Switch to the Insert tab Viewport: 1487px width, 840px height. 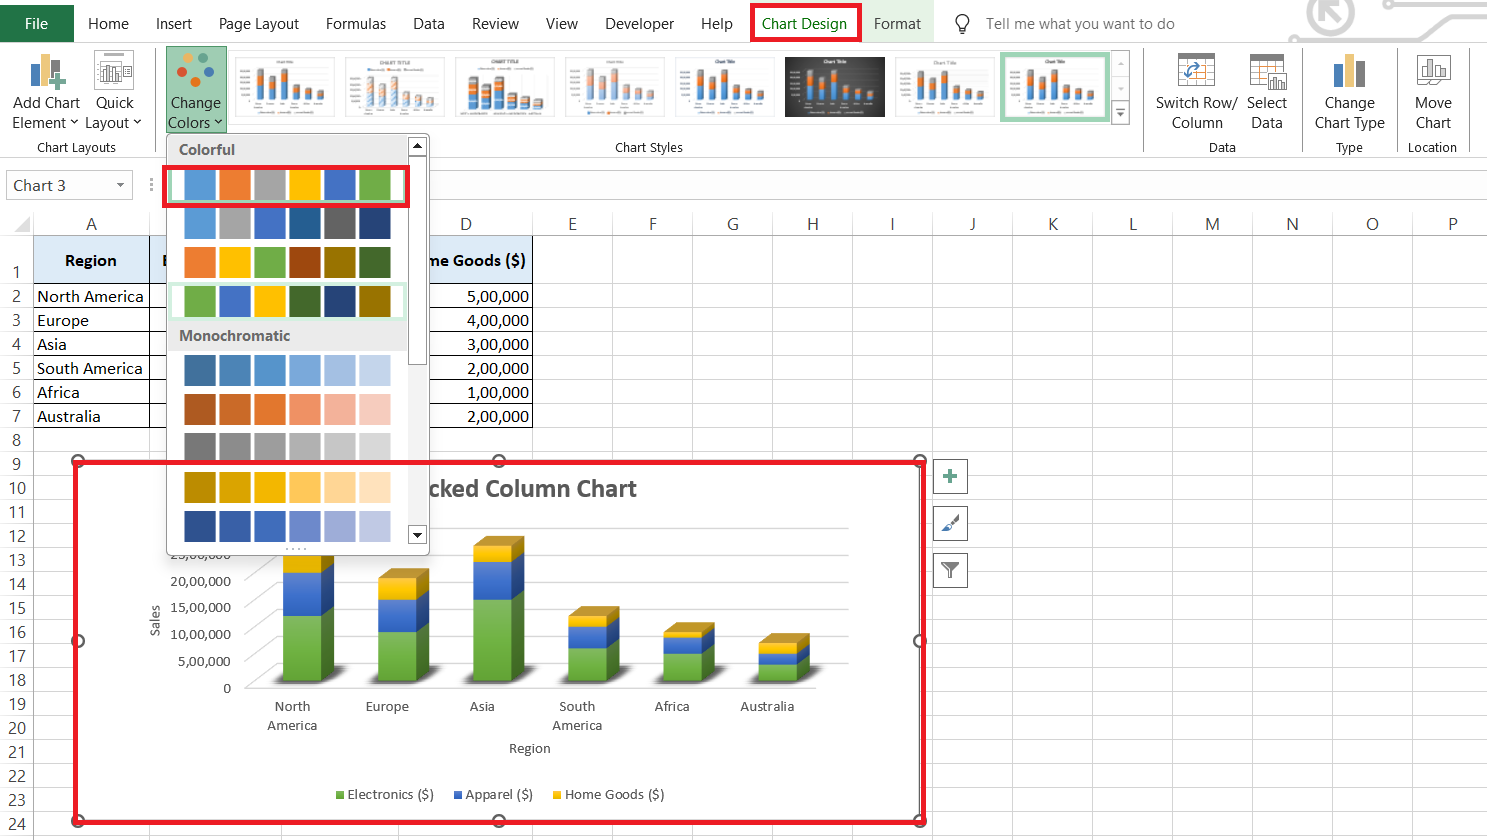click(174, 23)
